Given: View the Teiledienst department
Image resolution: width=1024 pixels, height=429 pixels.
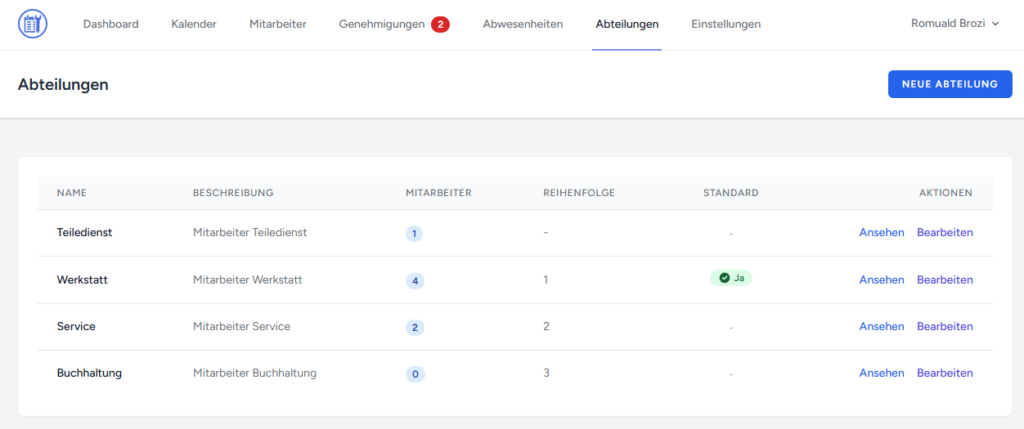Looking at the screenshot, I should 881,233.
